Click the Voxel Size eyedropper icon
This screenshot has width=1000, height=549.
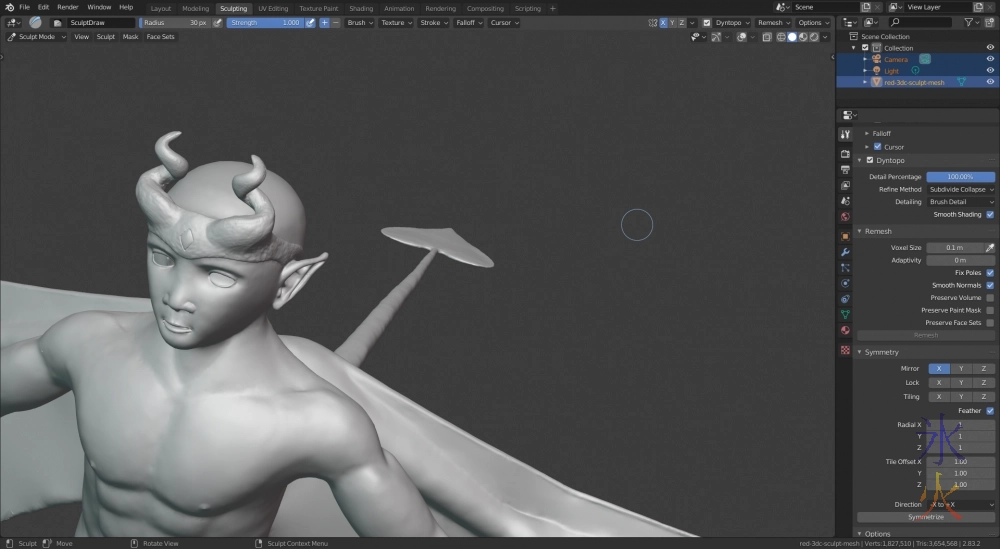[x=990, y=247]
